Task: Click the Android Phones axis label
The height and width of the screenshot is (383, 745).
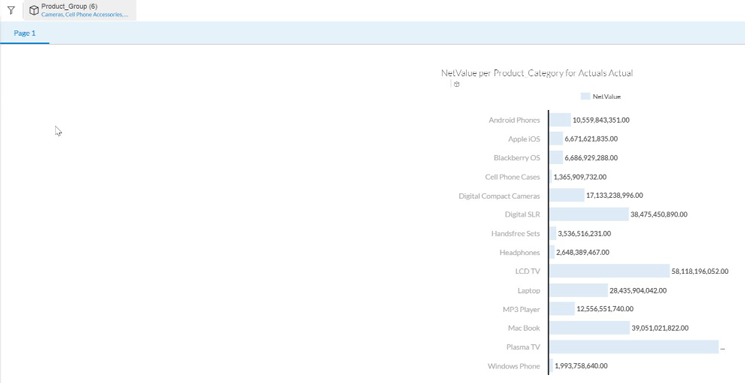Action: click(x=514, y=120)
